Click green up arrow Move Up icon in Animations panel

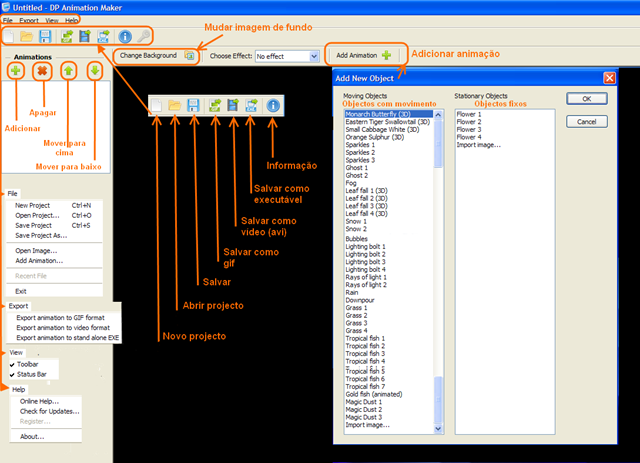point(68,71)
